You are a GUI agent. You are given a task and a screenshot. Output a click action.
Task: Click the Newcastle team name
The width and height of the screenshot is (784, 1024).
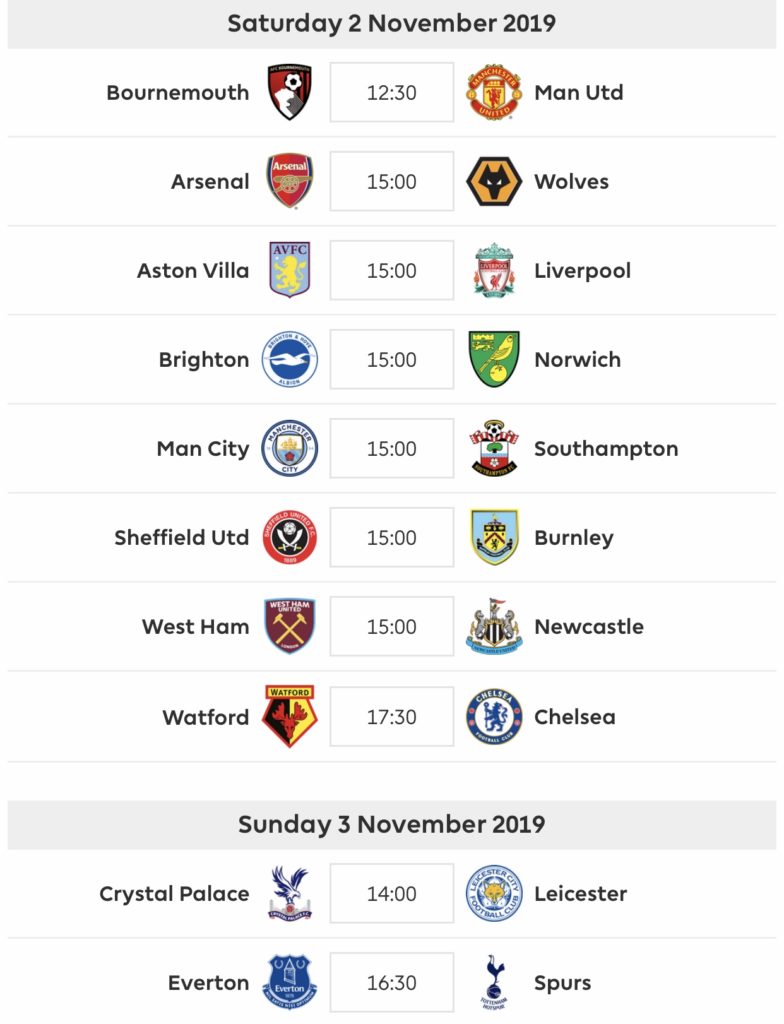tap(589, 626)
